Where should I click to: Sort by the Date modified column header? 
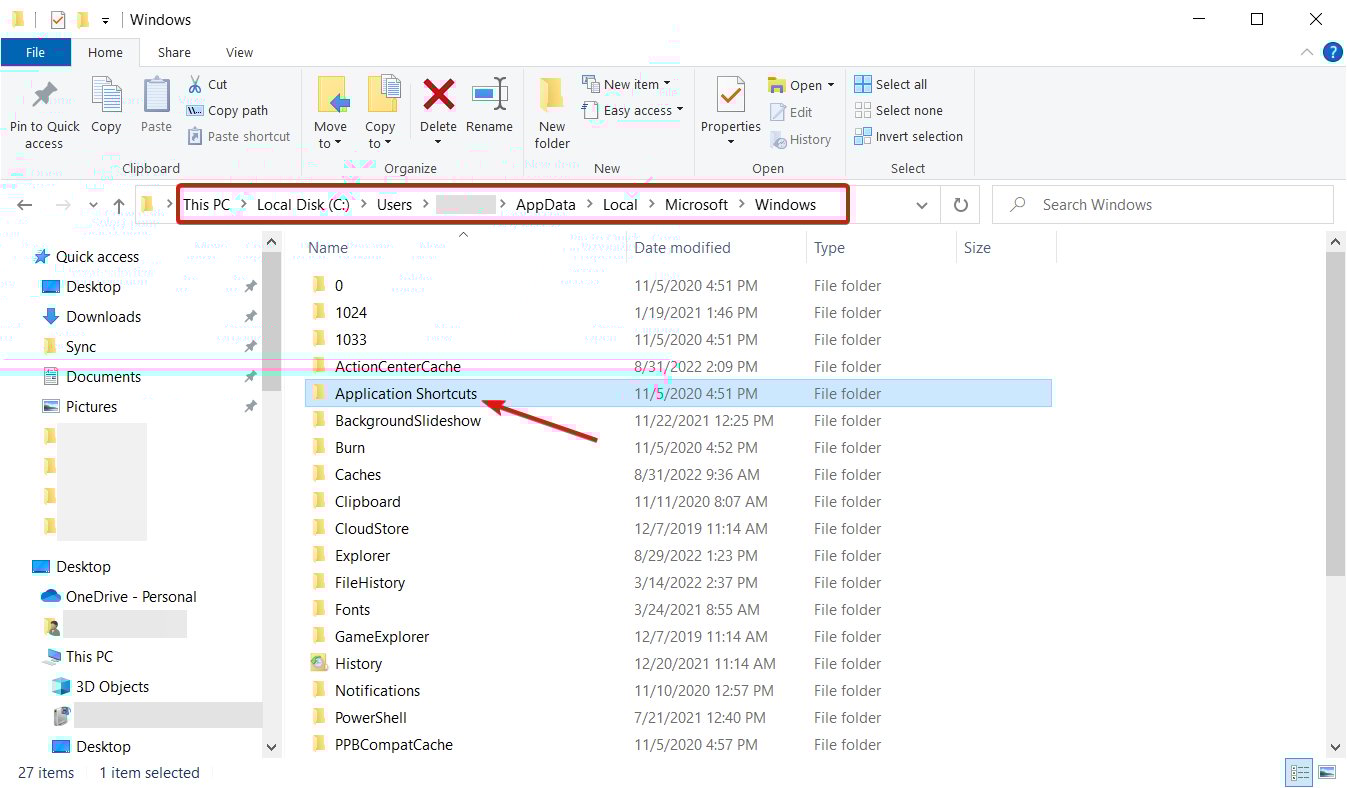[683, 248]
